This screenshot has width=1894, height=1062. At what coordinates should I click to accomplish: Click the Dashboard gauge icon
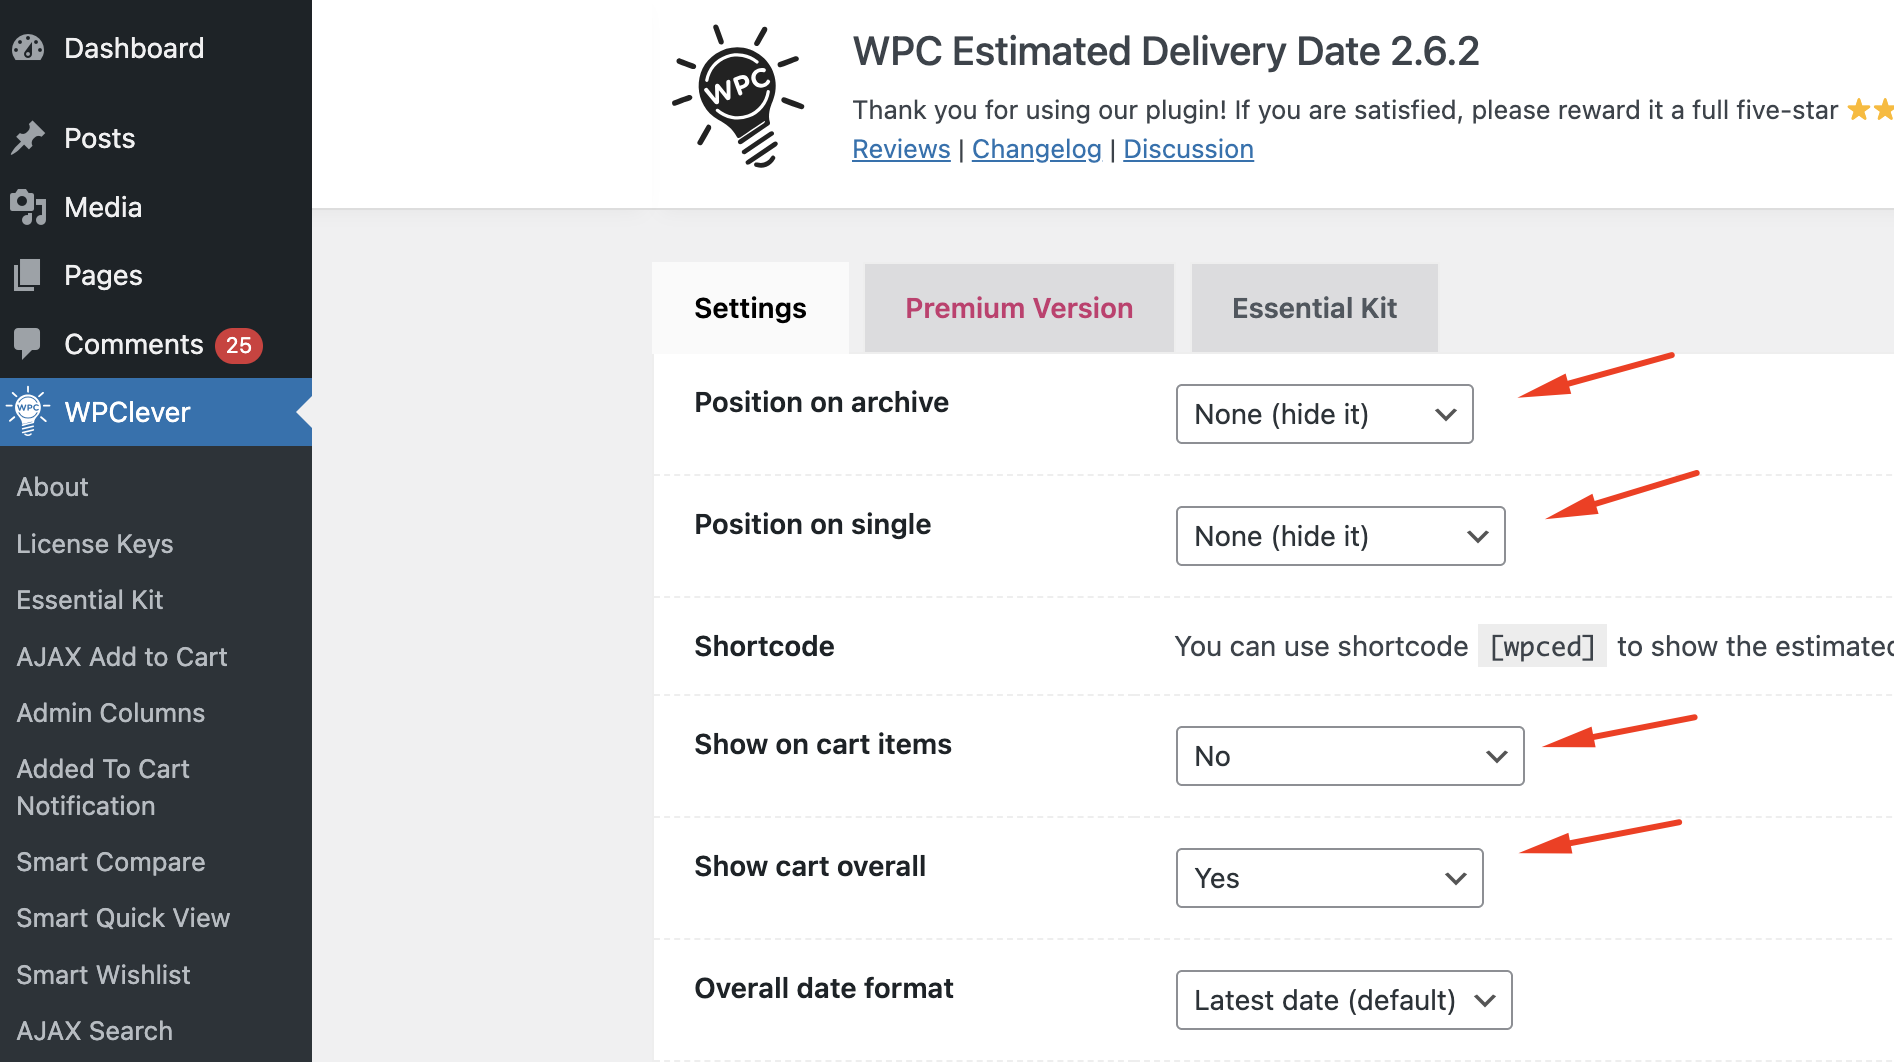pyautogui.click(x=28, y=48)
